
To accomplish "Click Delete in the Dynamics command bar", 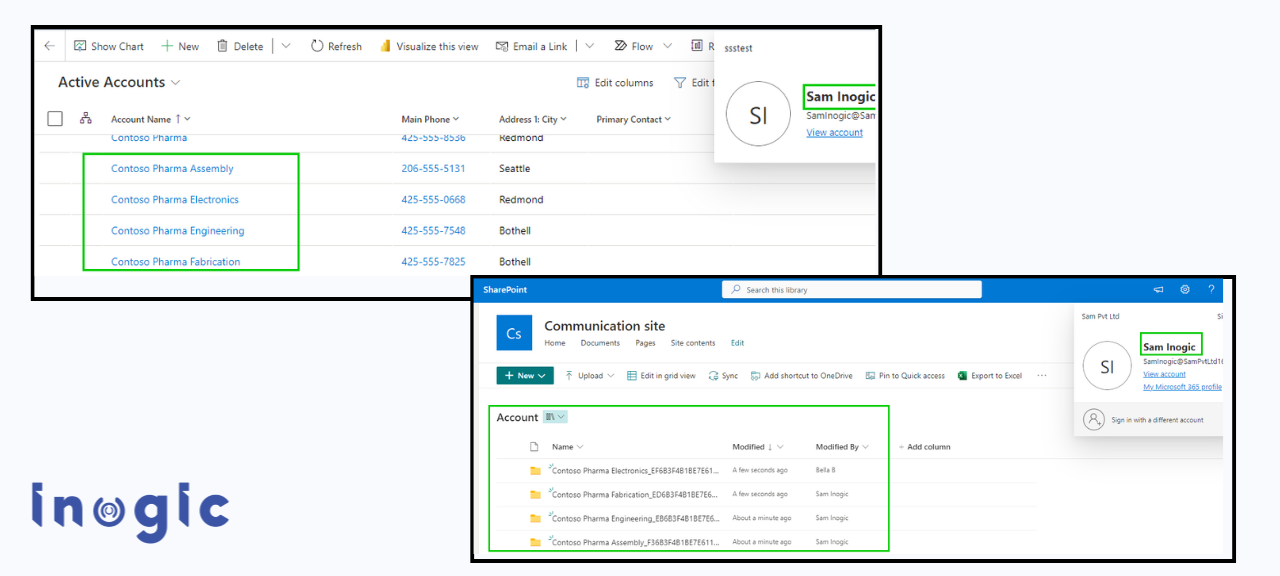I will coord(240,46).
